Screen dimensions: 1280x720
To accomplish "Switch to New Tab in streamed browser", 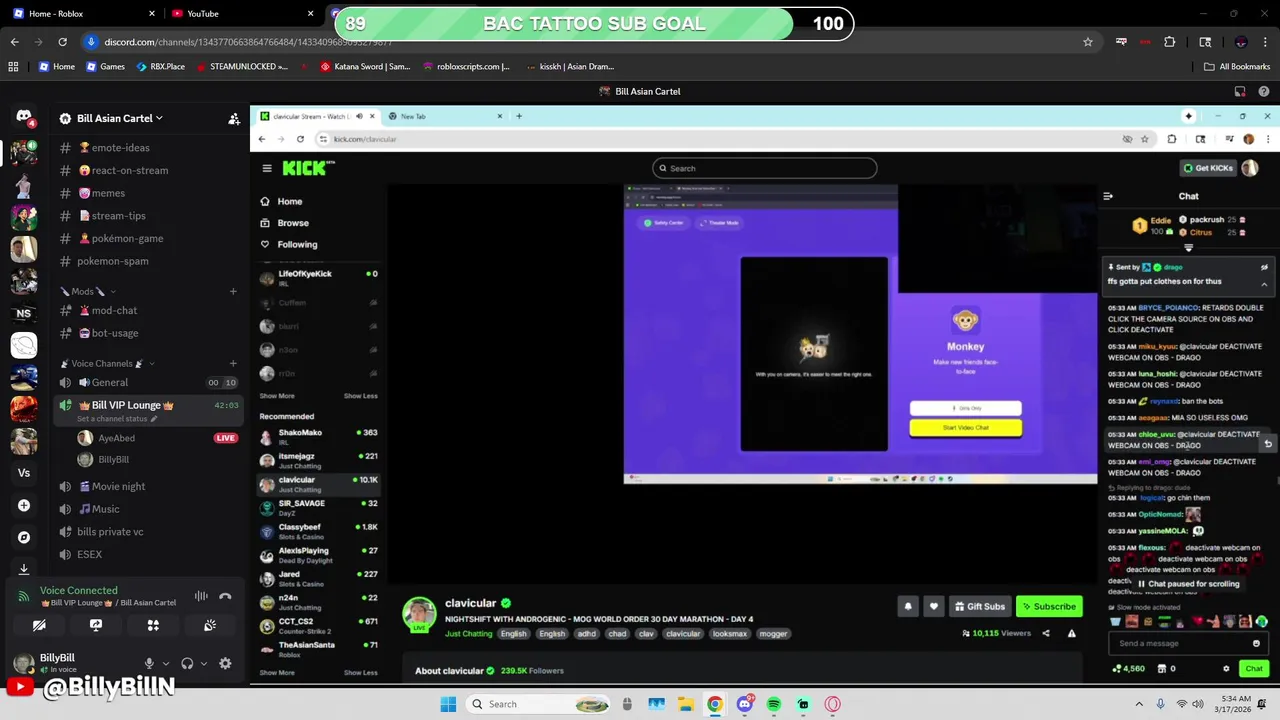I will tap(445, 116).
